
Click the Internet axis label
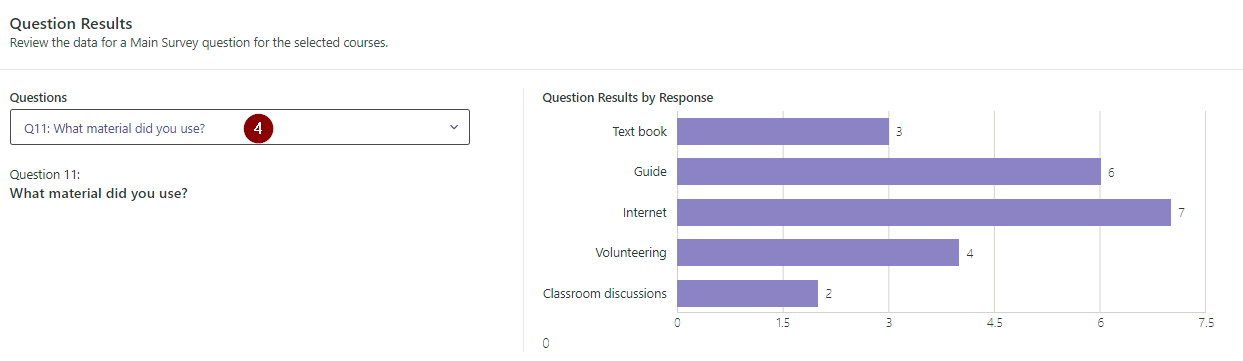[x=644, y=212]
